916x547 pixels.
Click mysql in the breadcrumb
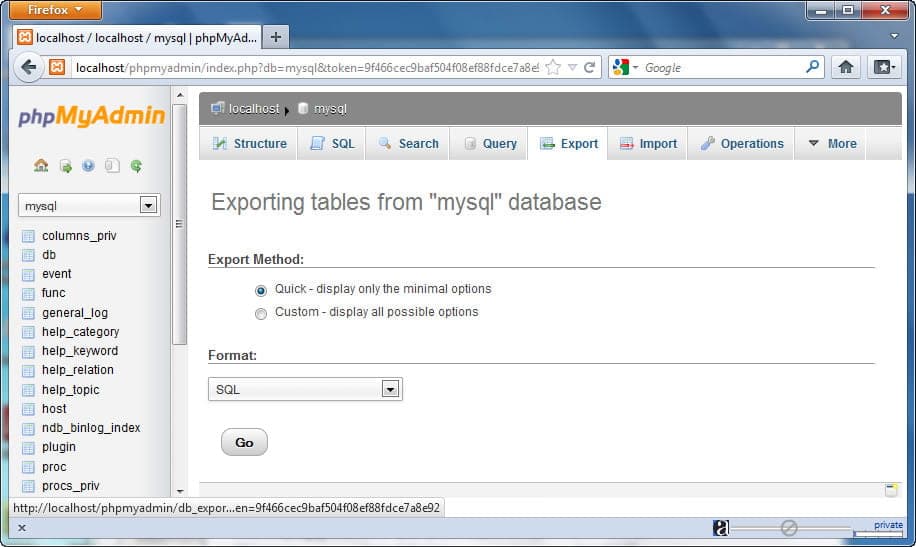point(330,109)
